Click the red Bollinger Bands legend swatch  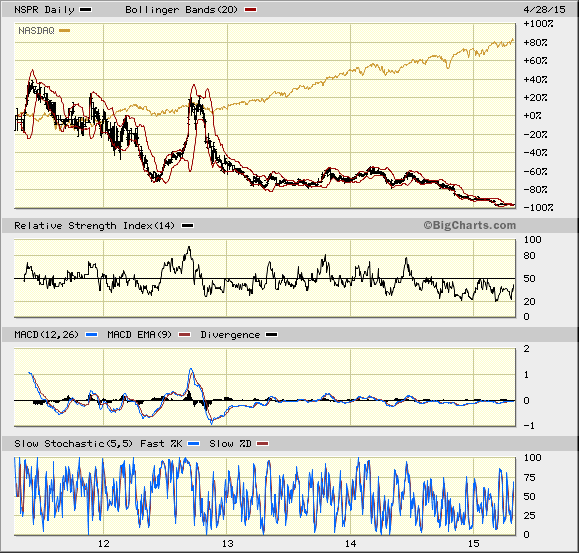(250, 10)
